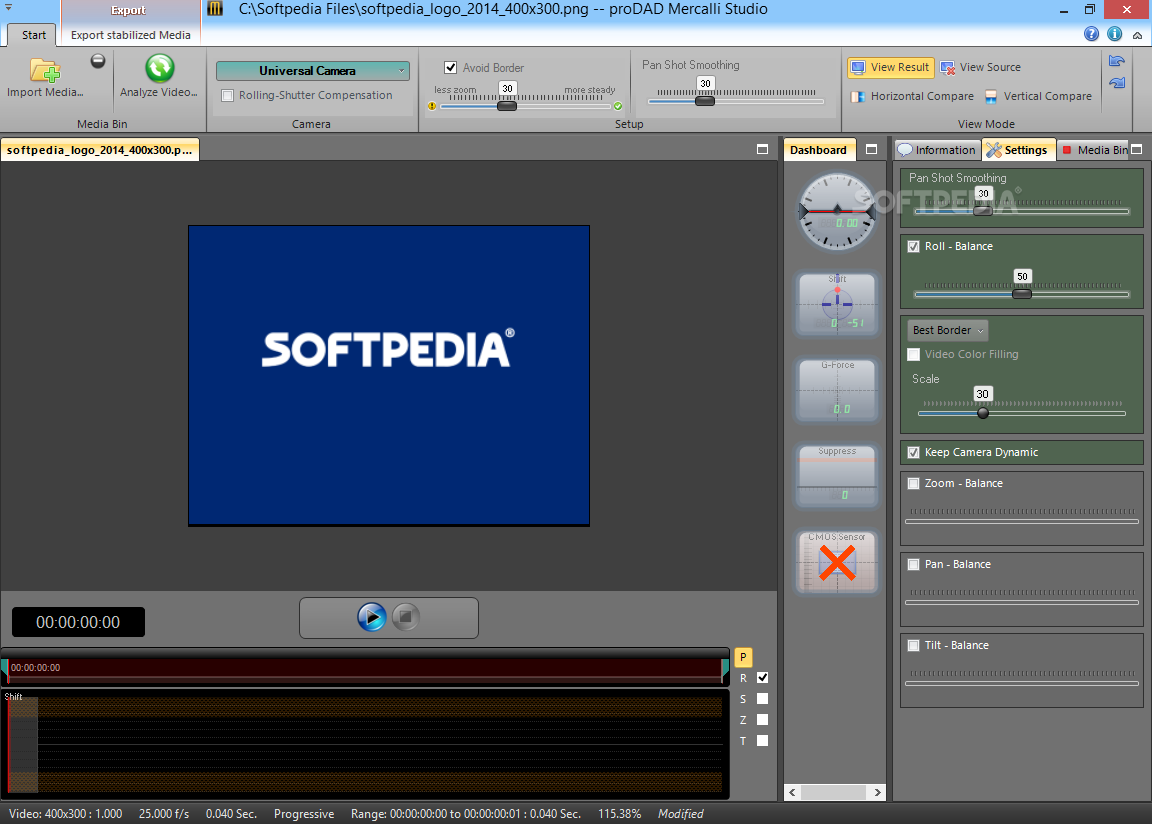The width and height of the screenshot is (1152, 824).
Task: Click the speedometer dashboard gauge
Action: click(x=837, y=212)
